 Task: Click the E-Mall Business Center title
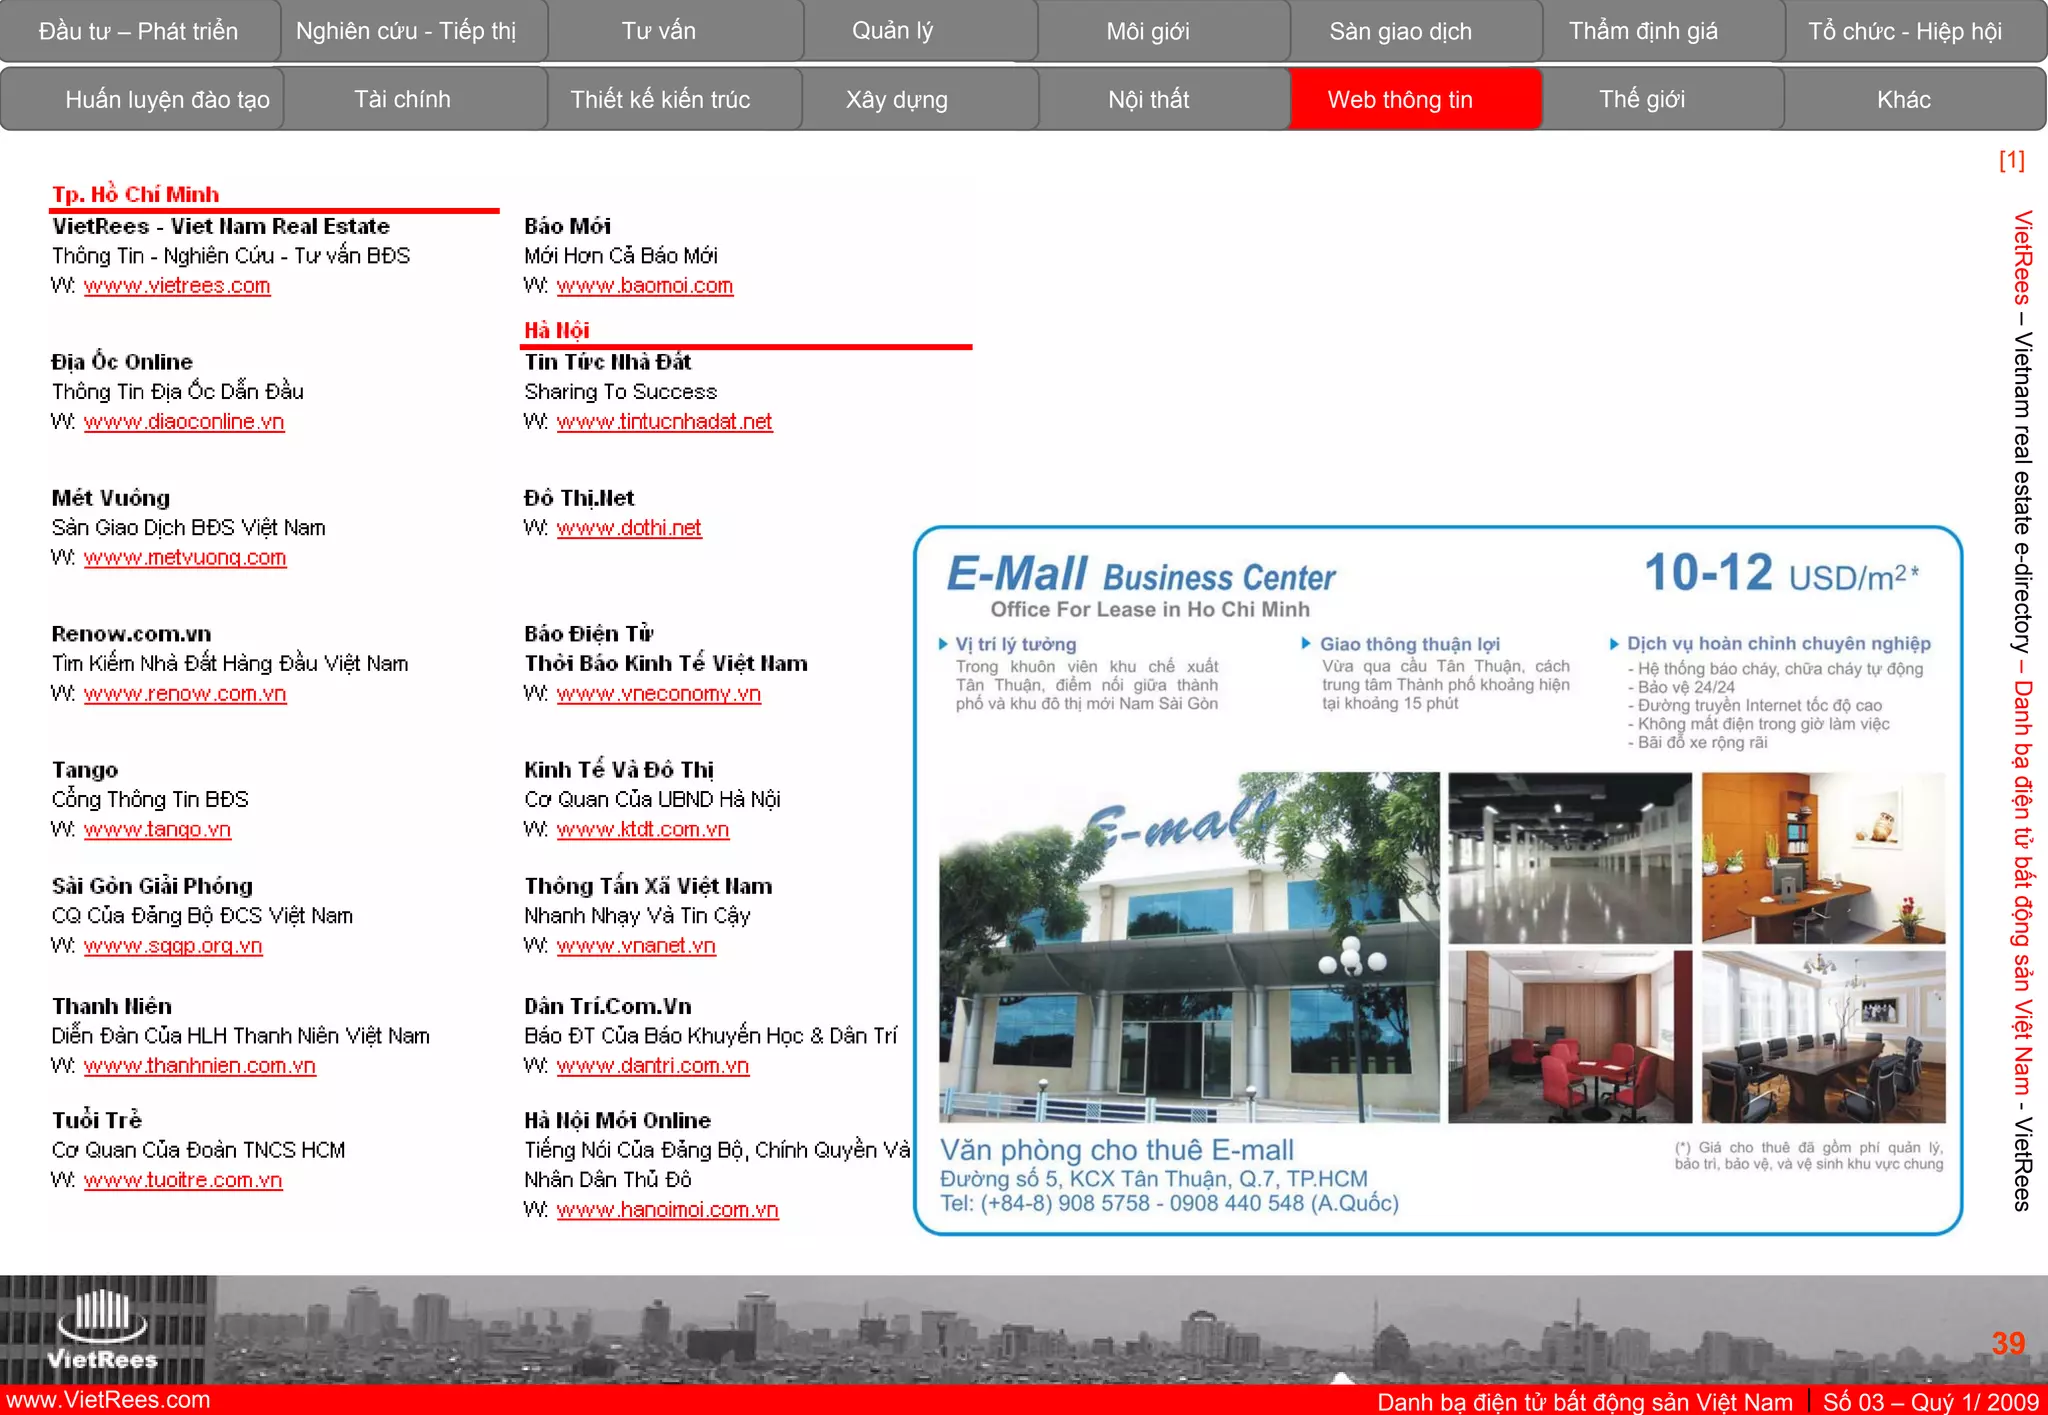pos(1141,575)
